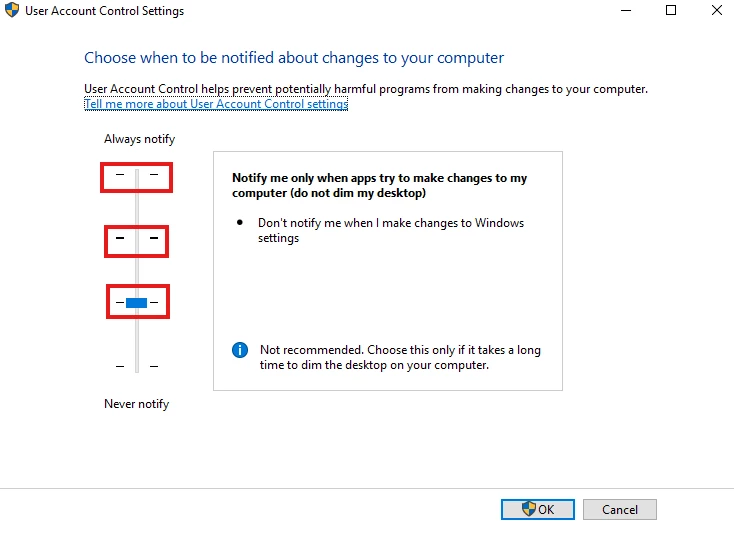Click the bold 'Notify me only when apps' description
The height and width of the screenshot is (543, 734).
click(x=380, y=185)
